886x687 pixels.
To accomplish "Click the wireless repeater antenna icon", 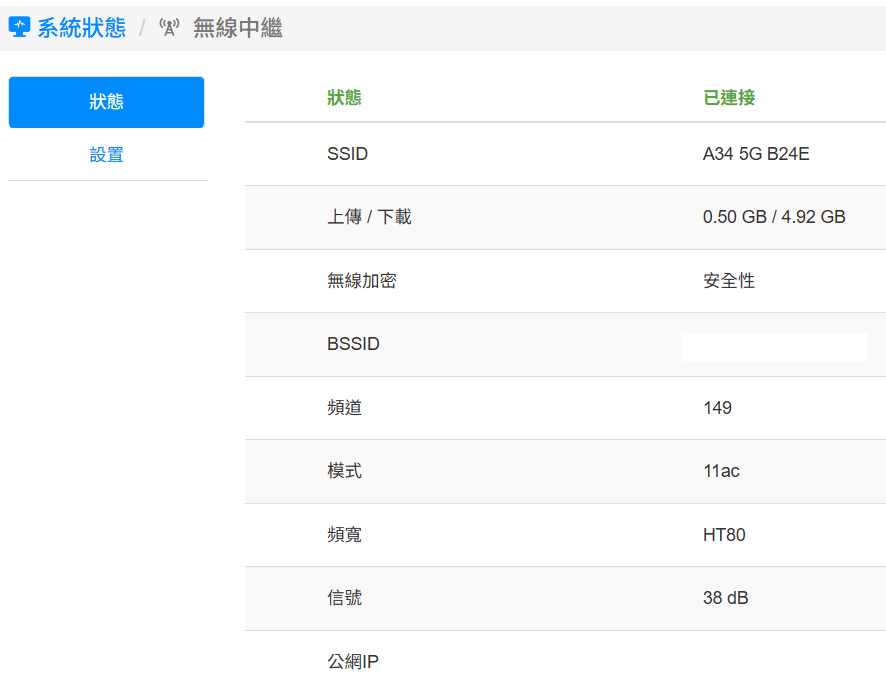I will [x=169, y=28].
